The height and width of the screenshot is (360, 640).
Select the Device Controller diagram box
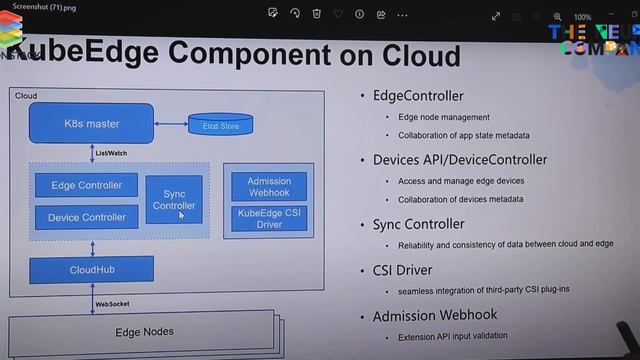[x=87, y=217]
